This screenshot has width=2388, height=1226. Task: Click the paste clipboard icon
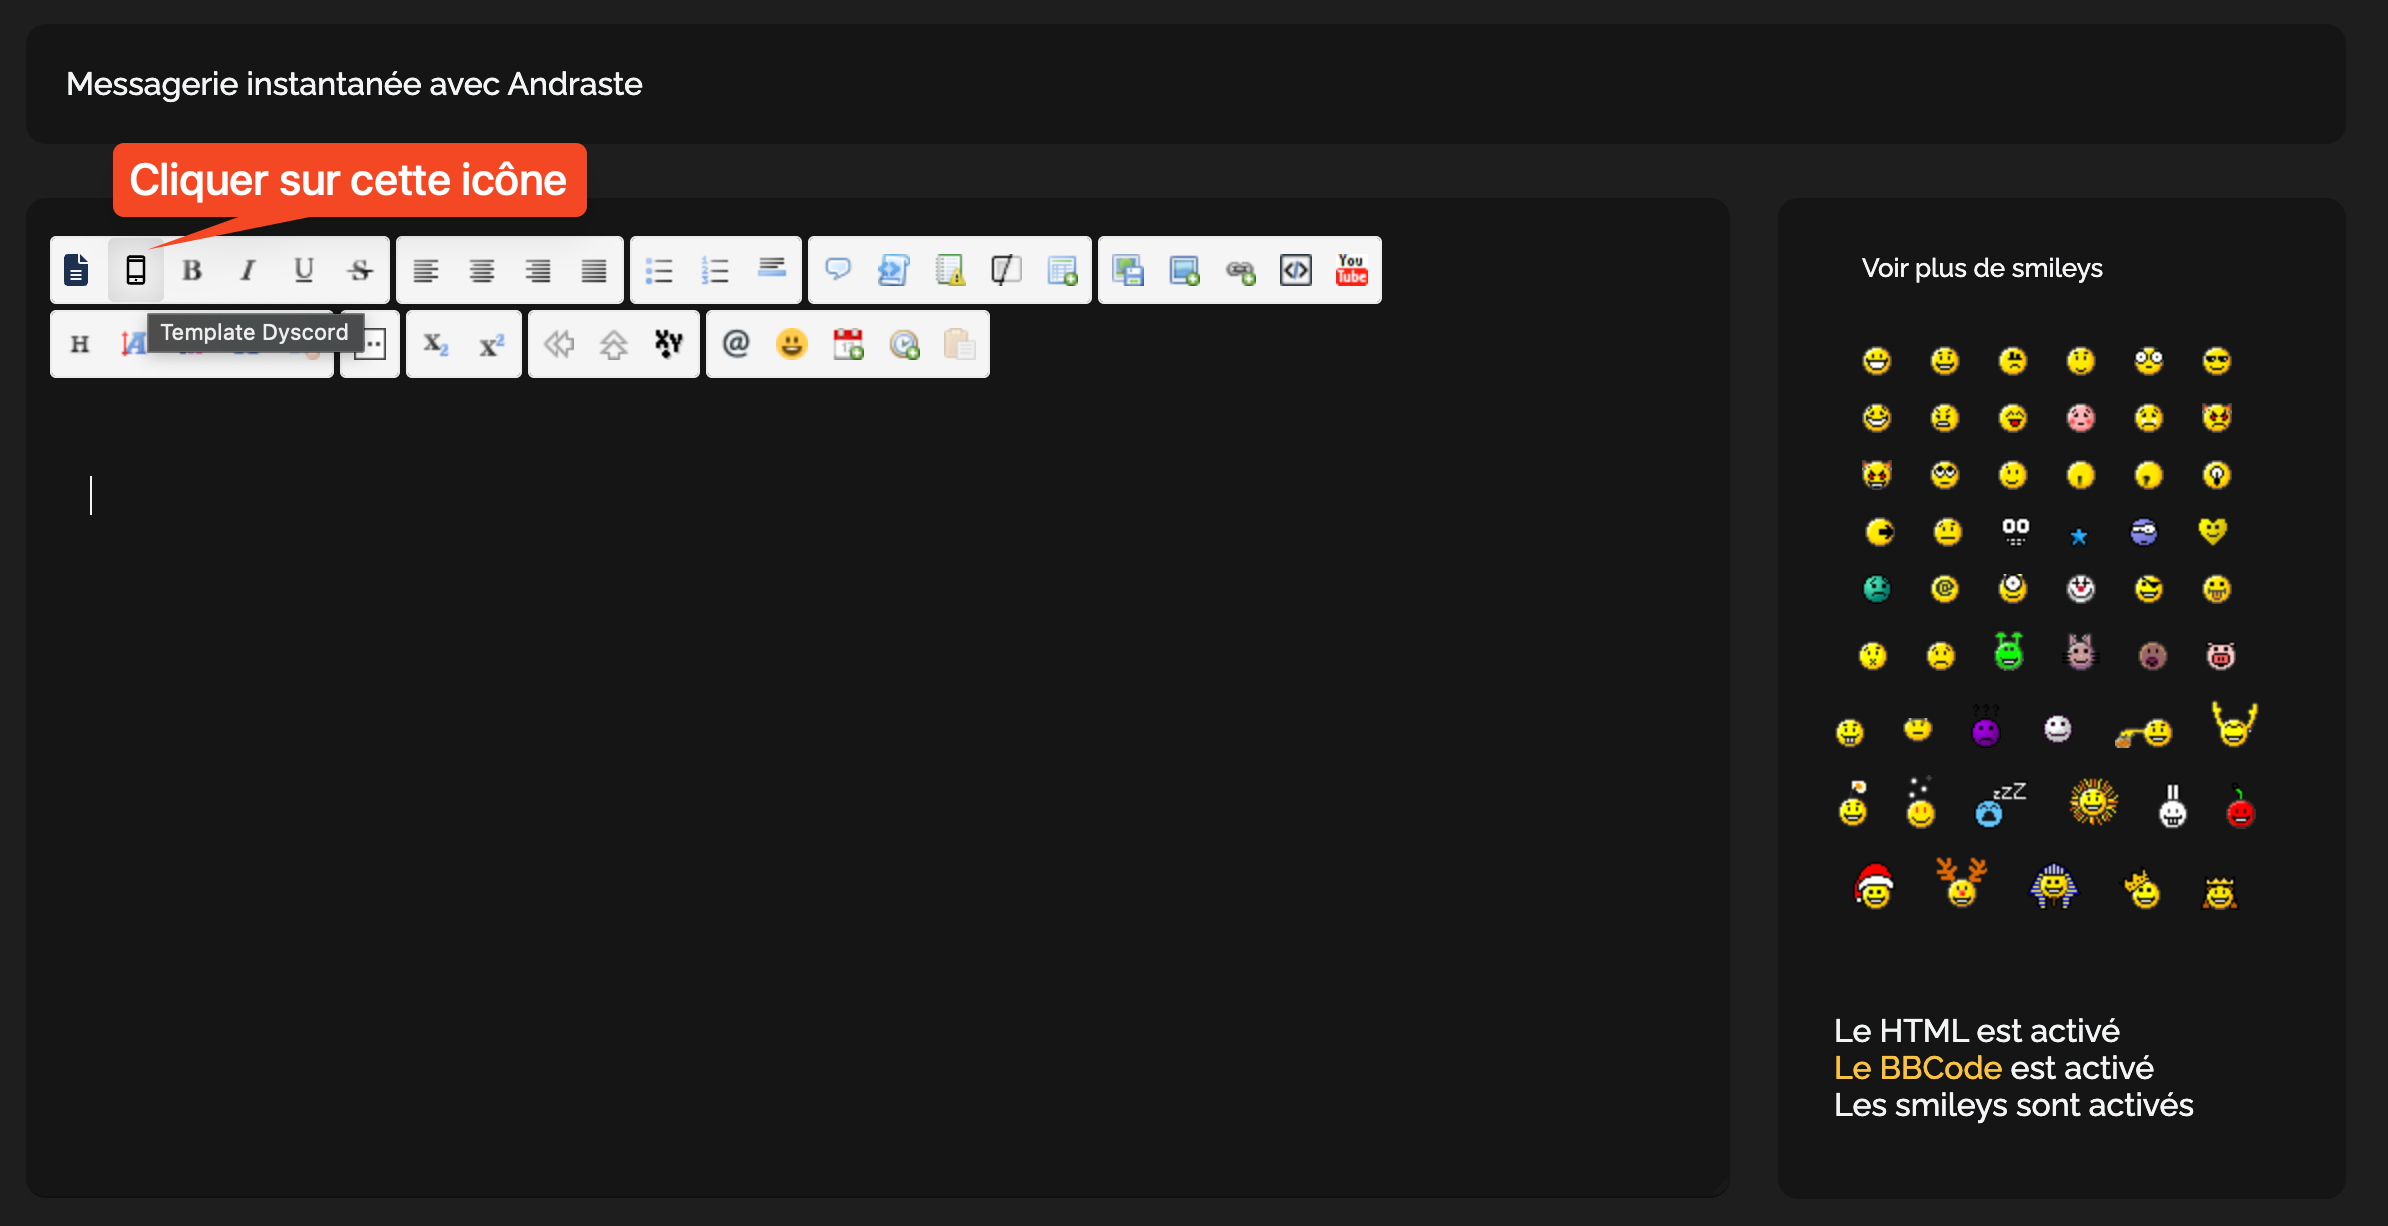coord(960,344)
